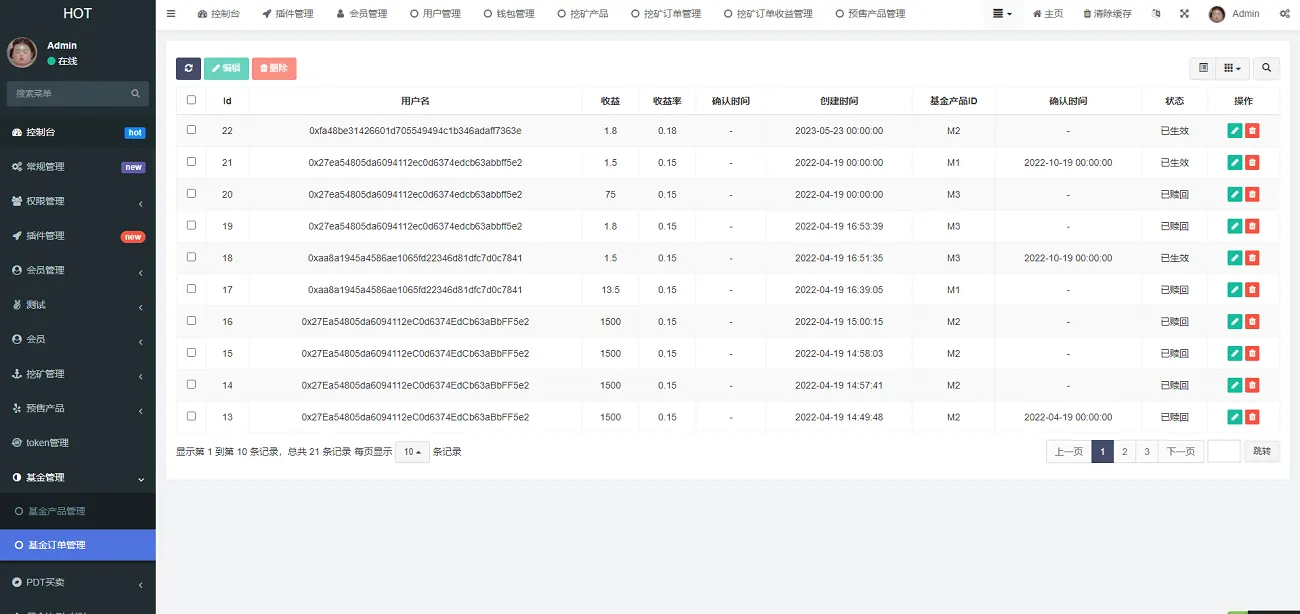This screenshot has width=1300, height=614.
Task: Go to page 3 in pagination
Action: (x=1146, y=451)
